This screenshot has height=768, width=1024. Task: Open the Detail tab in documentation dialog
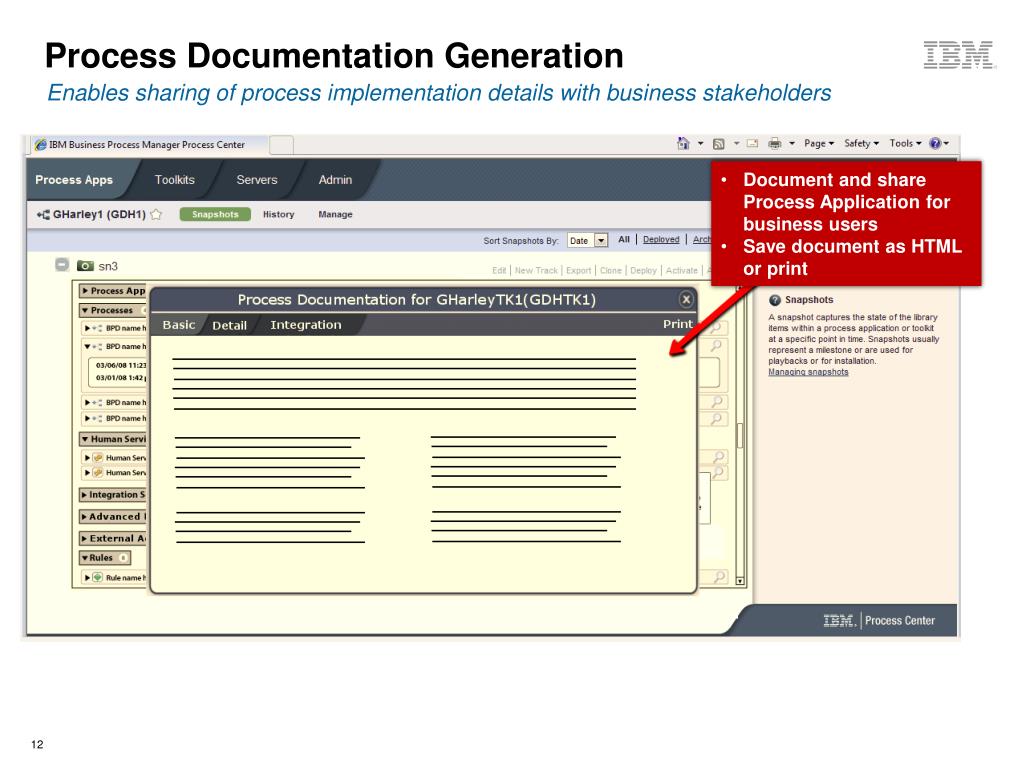(x=229, y=325)
